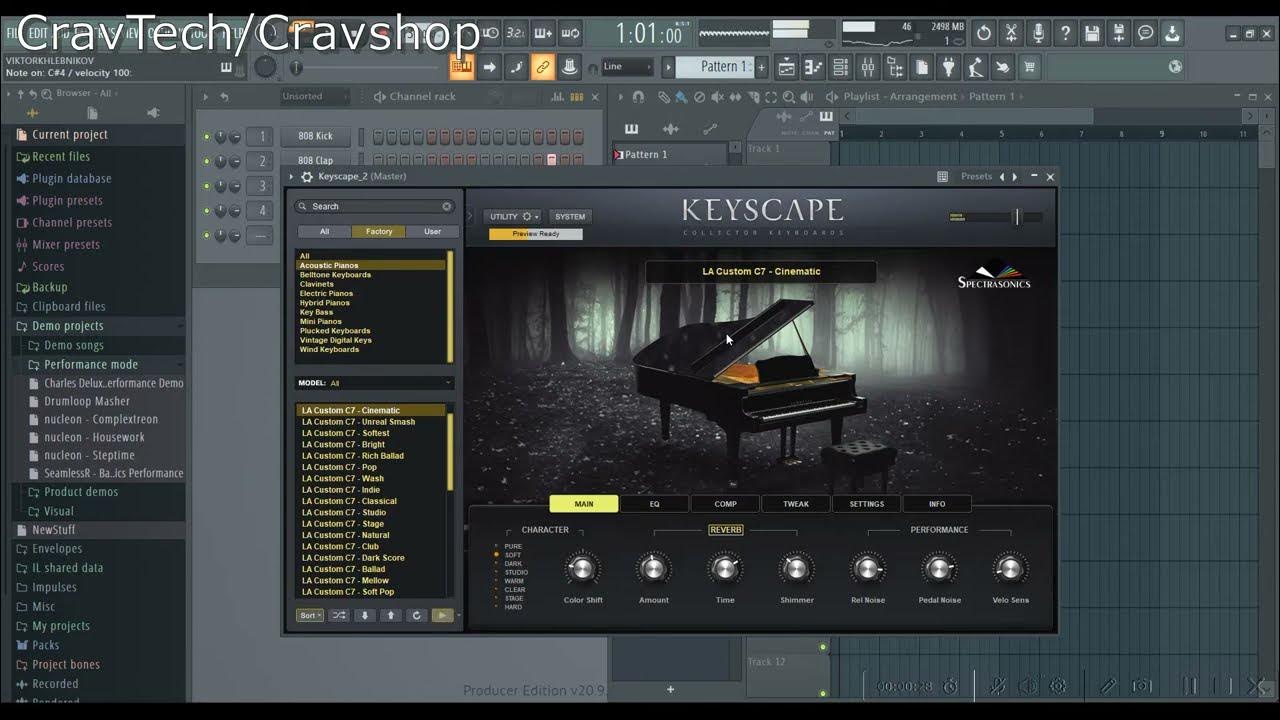Click the web news globe icon in toolbar
Screen dimensions: 1280x720
[x=1176, y=67]
